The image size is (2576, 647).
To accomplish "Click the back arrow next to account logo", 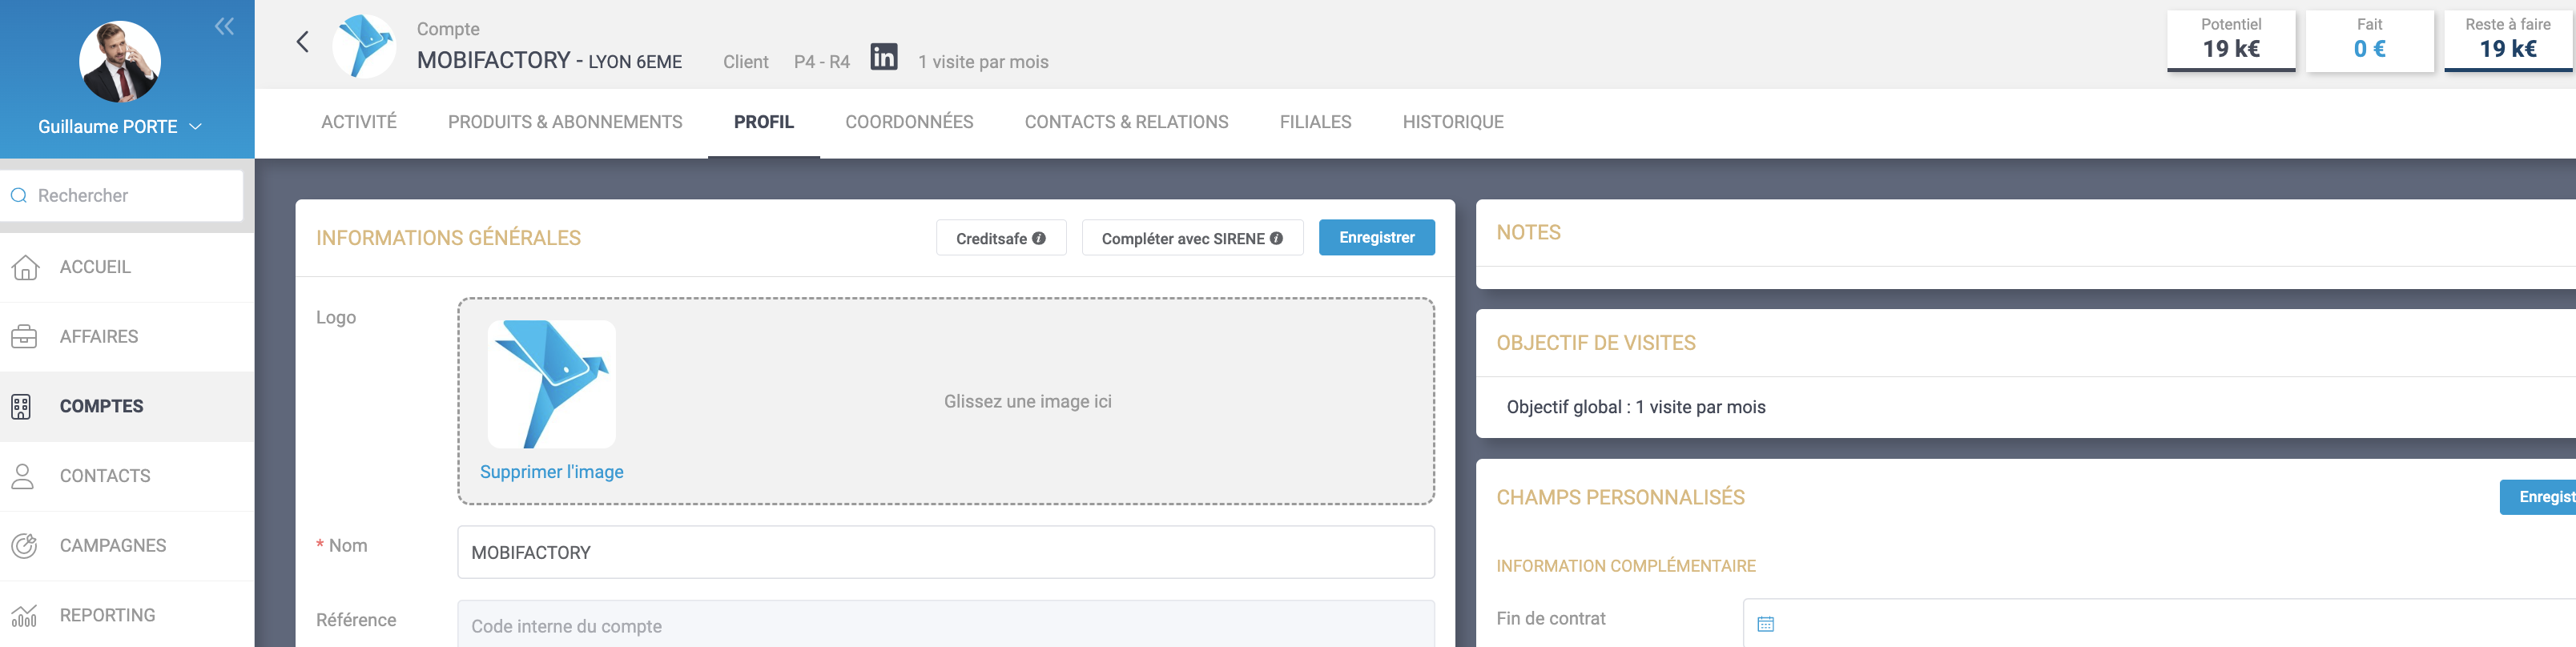I will (x=303, y=42).
